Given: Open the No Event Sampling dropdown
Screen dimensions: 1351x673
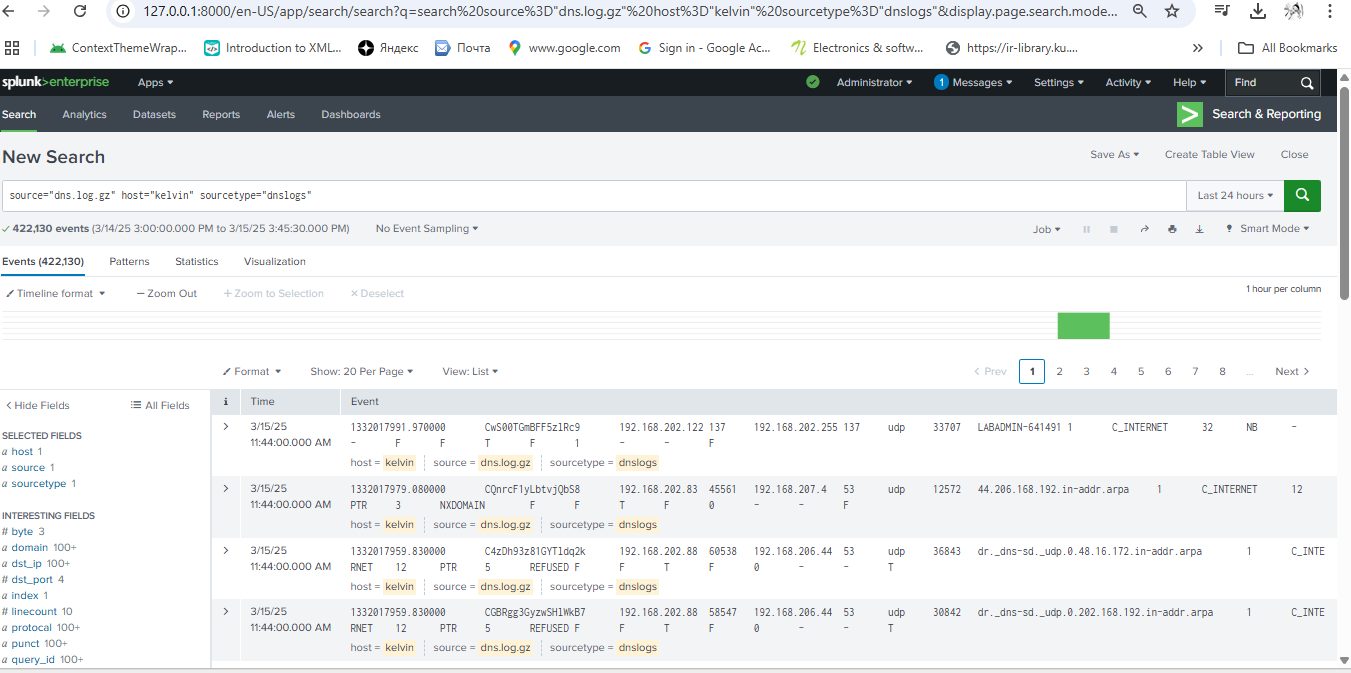Looking at the screenshot, I should (427, 229).
